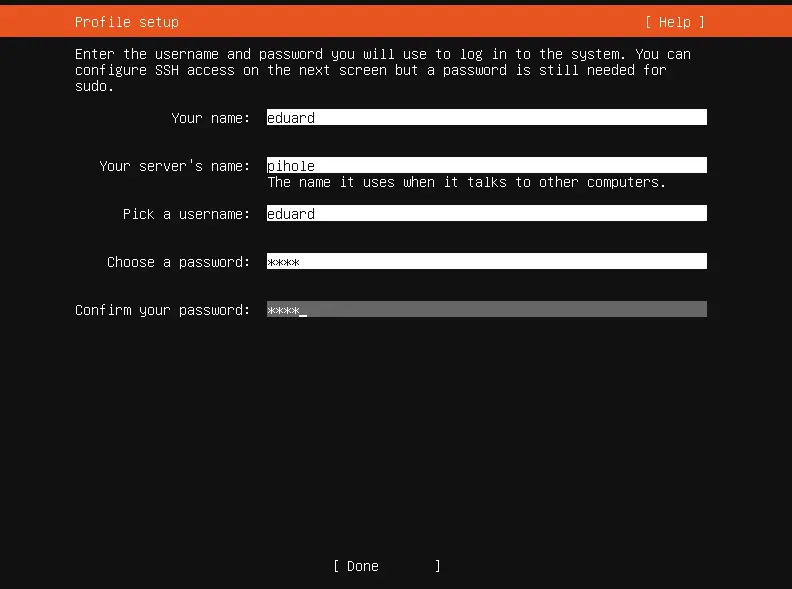Activate the Confirm your password field
792x589 pixels.
(486, 310)
